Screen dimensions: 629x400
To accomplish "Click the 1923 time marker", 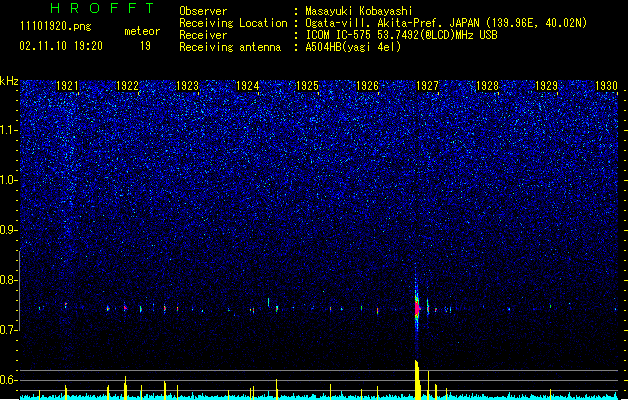I will 187,86.
